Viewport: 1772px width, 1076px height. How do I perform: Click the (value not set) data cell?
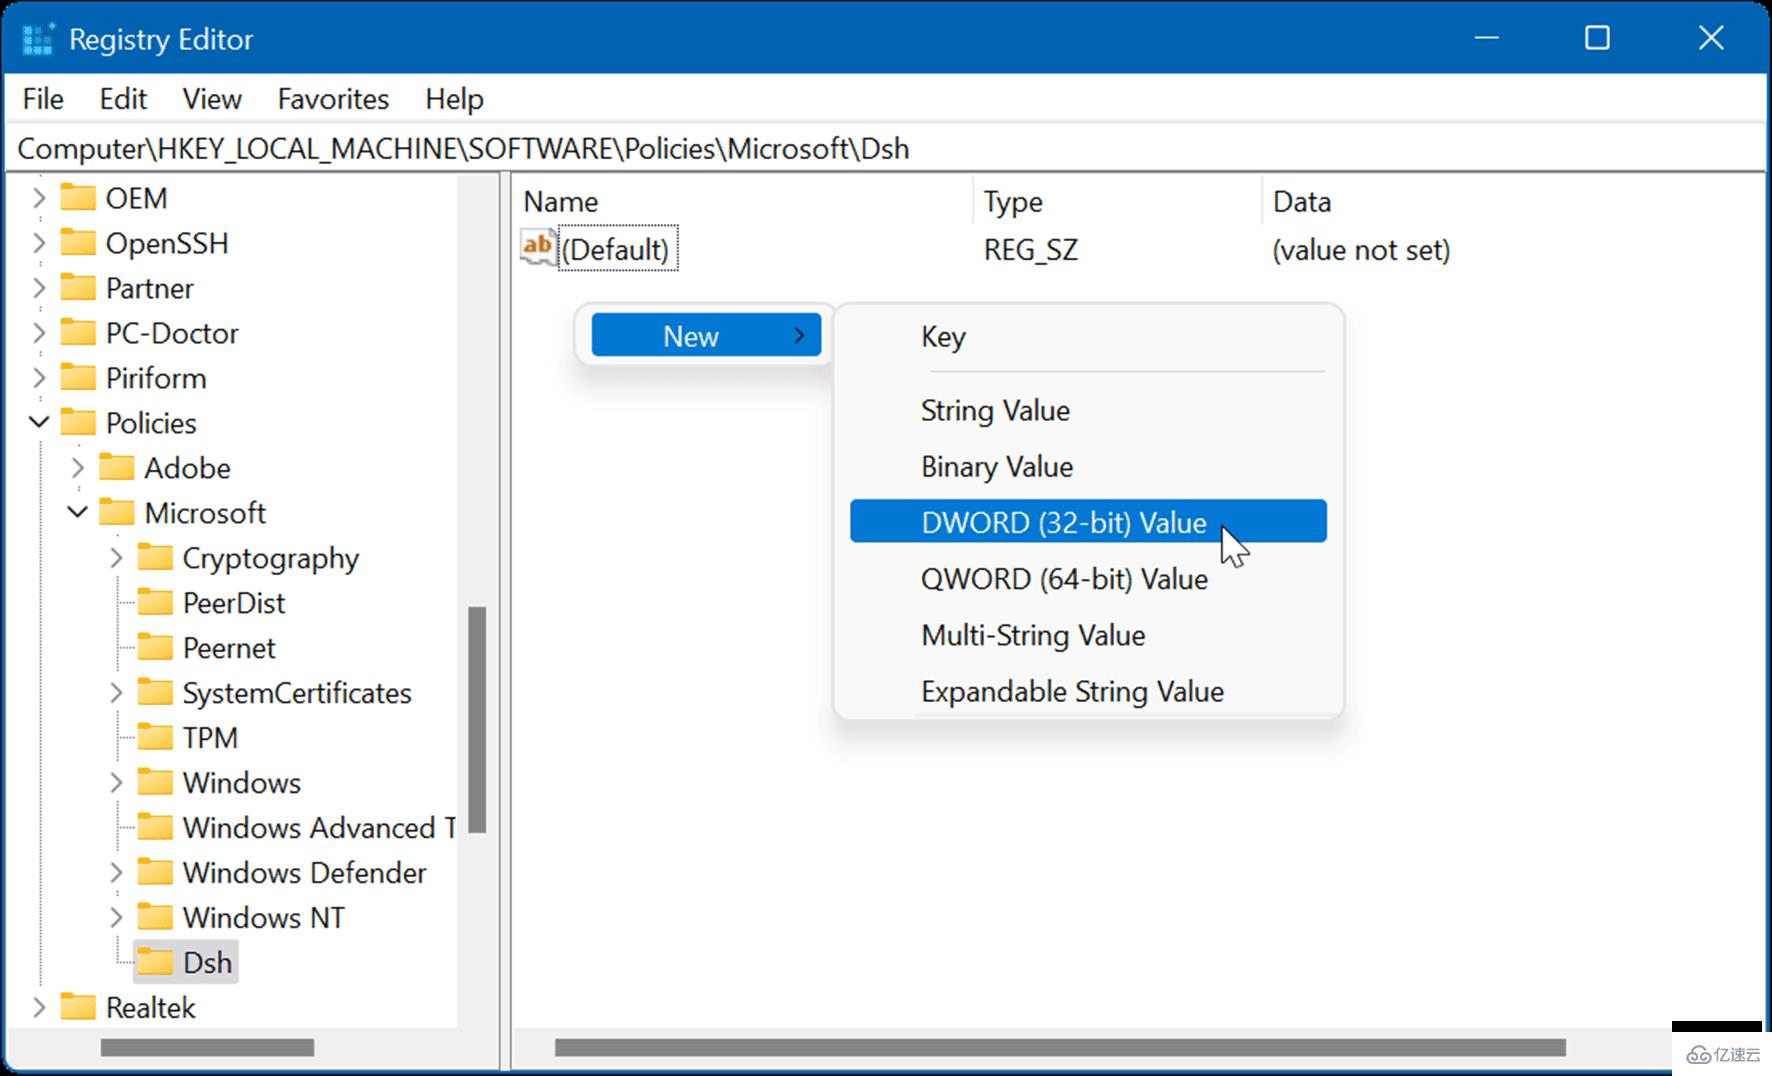[x=1361, y=250]
